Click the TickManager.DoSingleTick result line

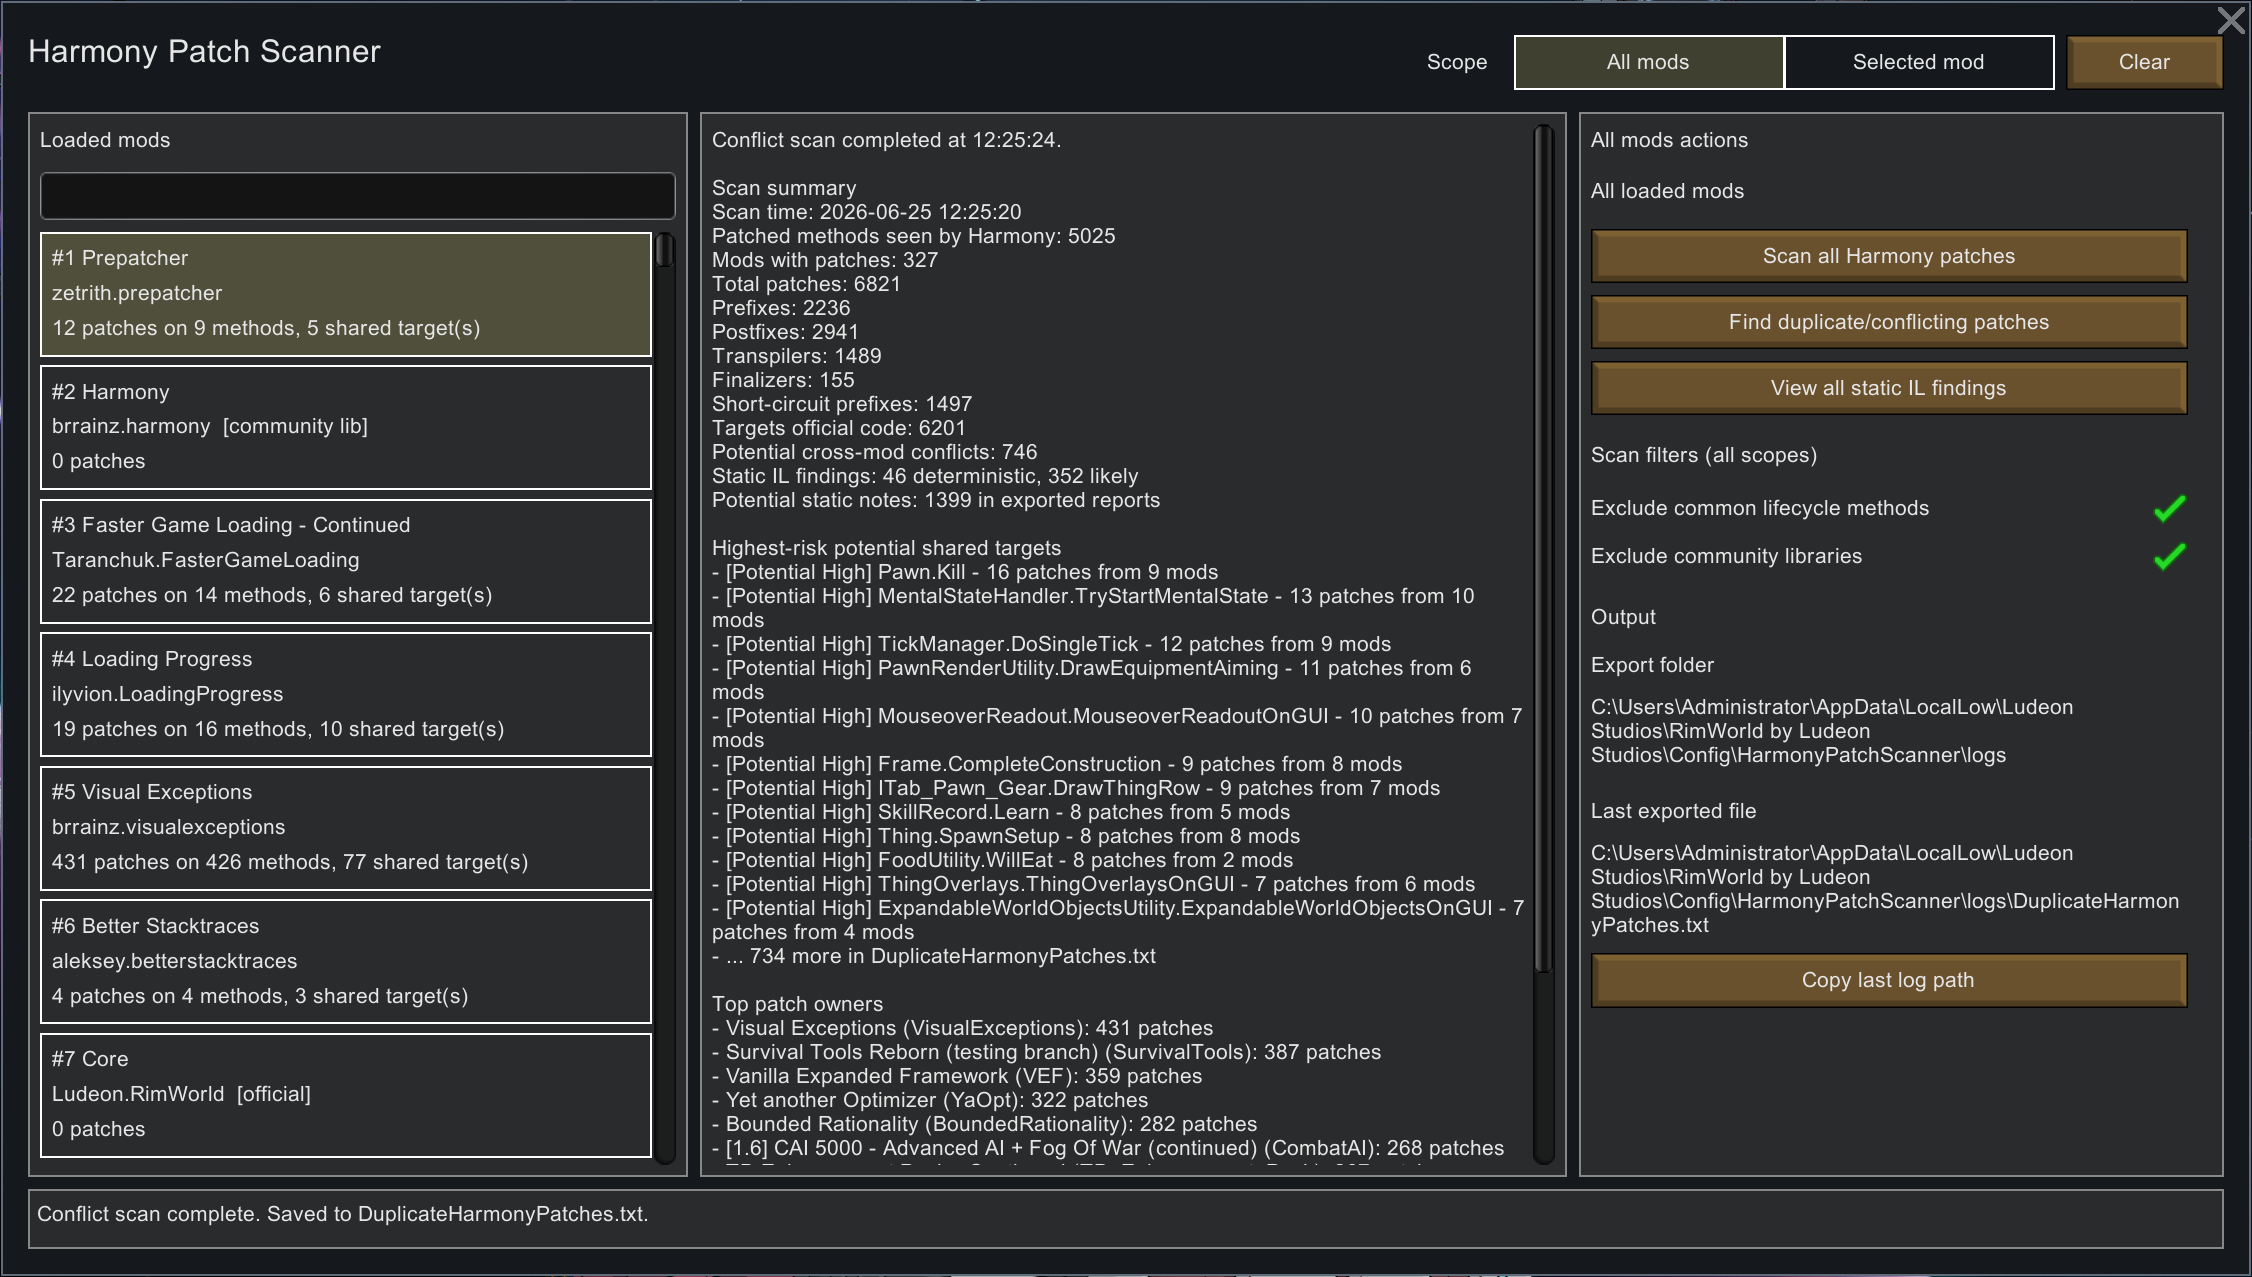click(x=1052, y=644)
